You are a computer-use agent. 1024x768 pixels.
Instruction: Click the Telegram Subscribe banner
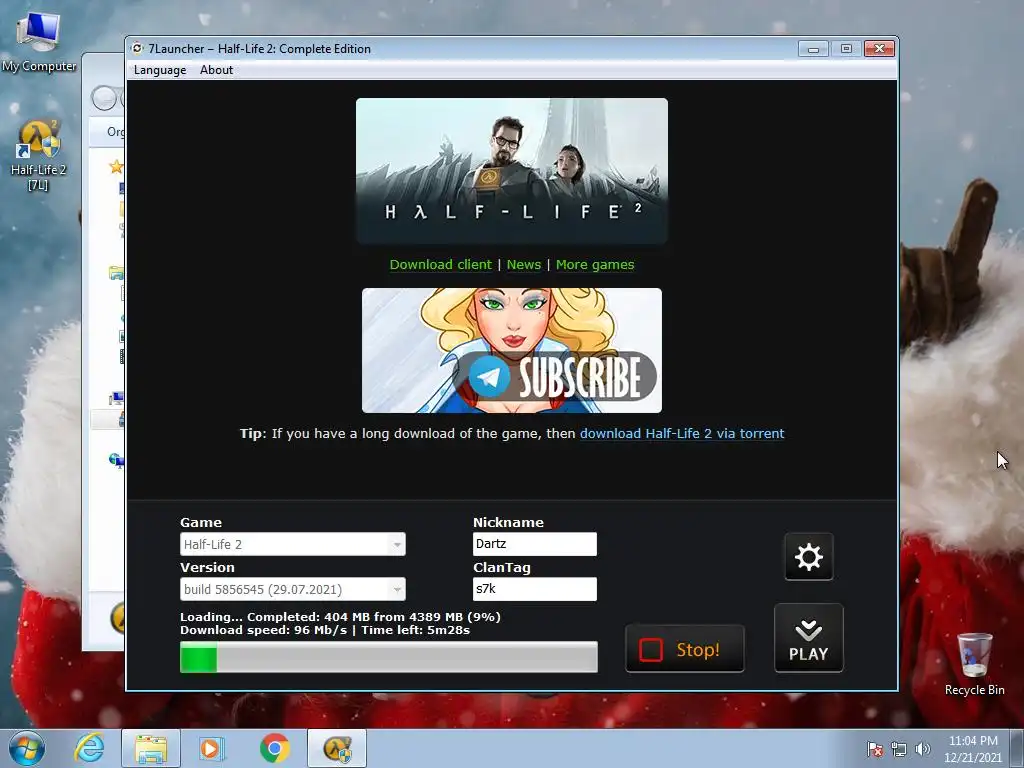pyautogui.click(x=511, y=351)
